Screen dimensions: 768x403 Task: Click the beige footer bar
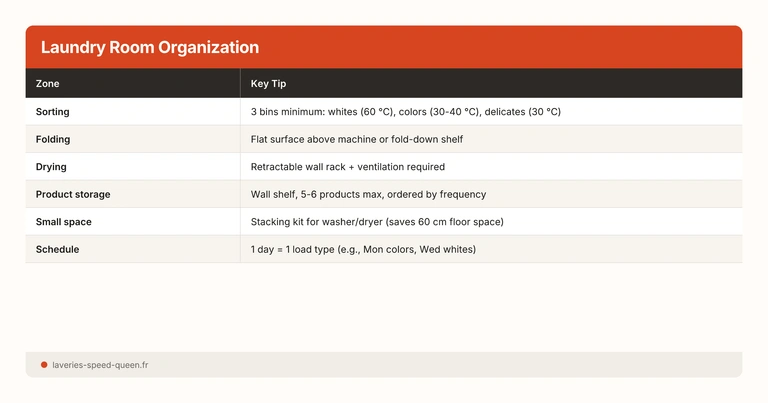[450, 365]
